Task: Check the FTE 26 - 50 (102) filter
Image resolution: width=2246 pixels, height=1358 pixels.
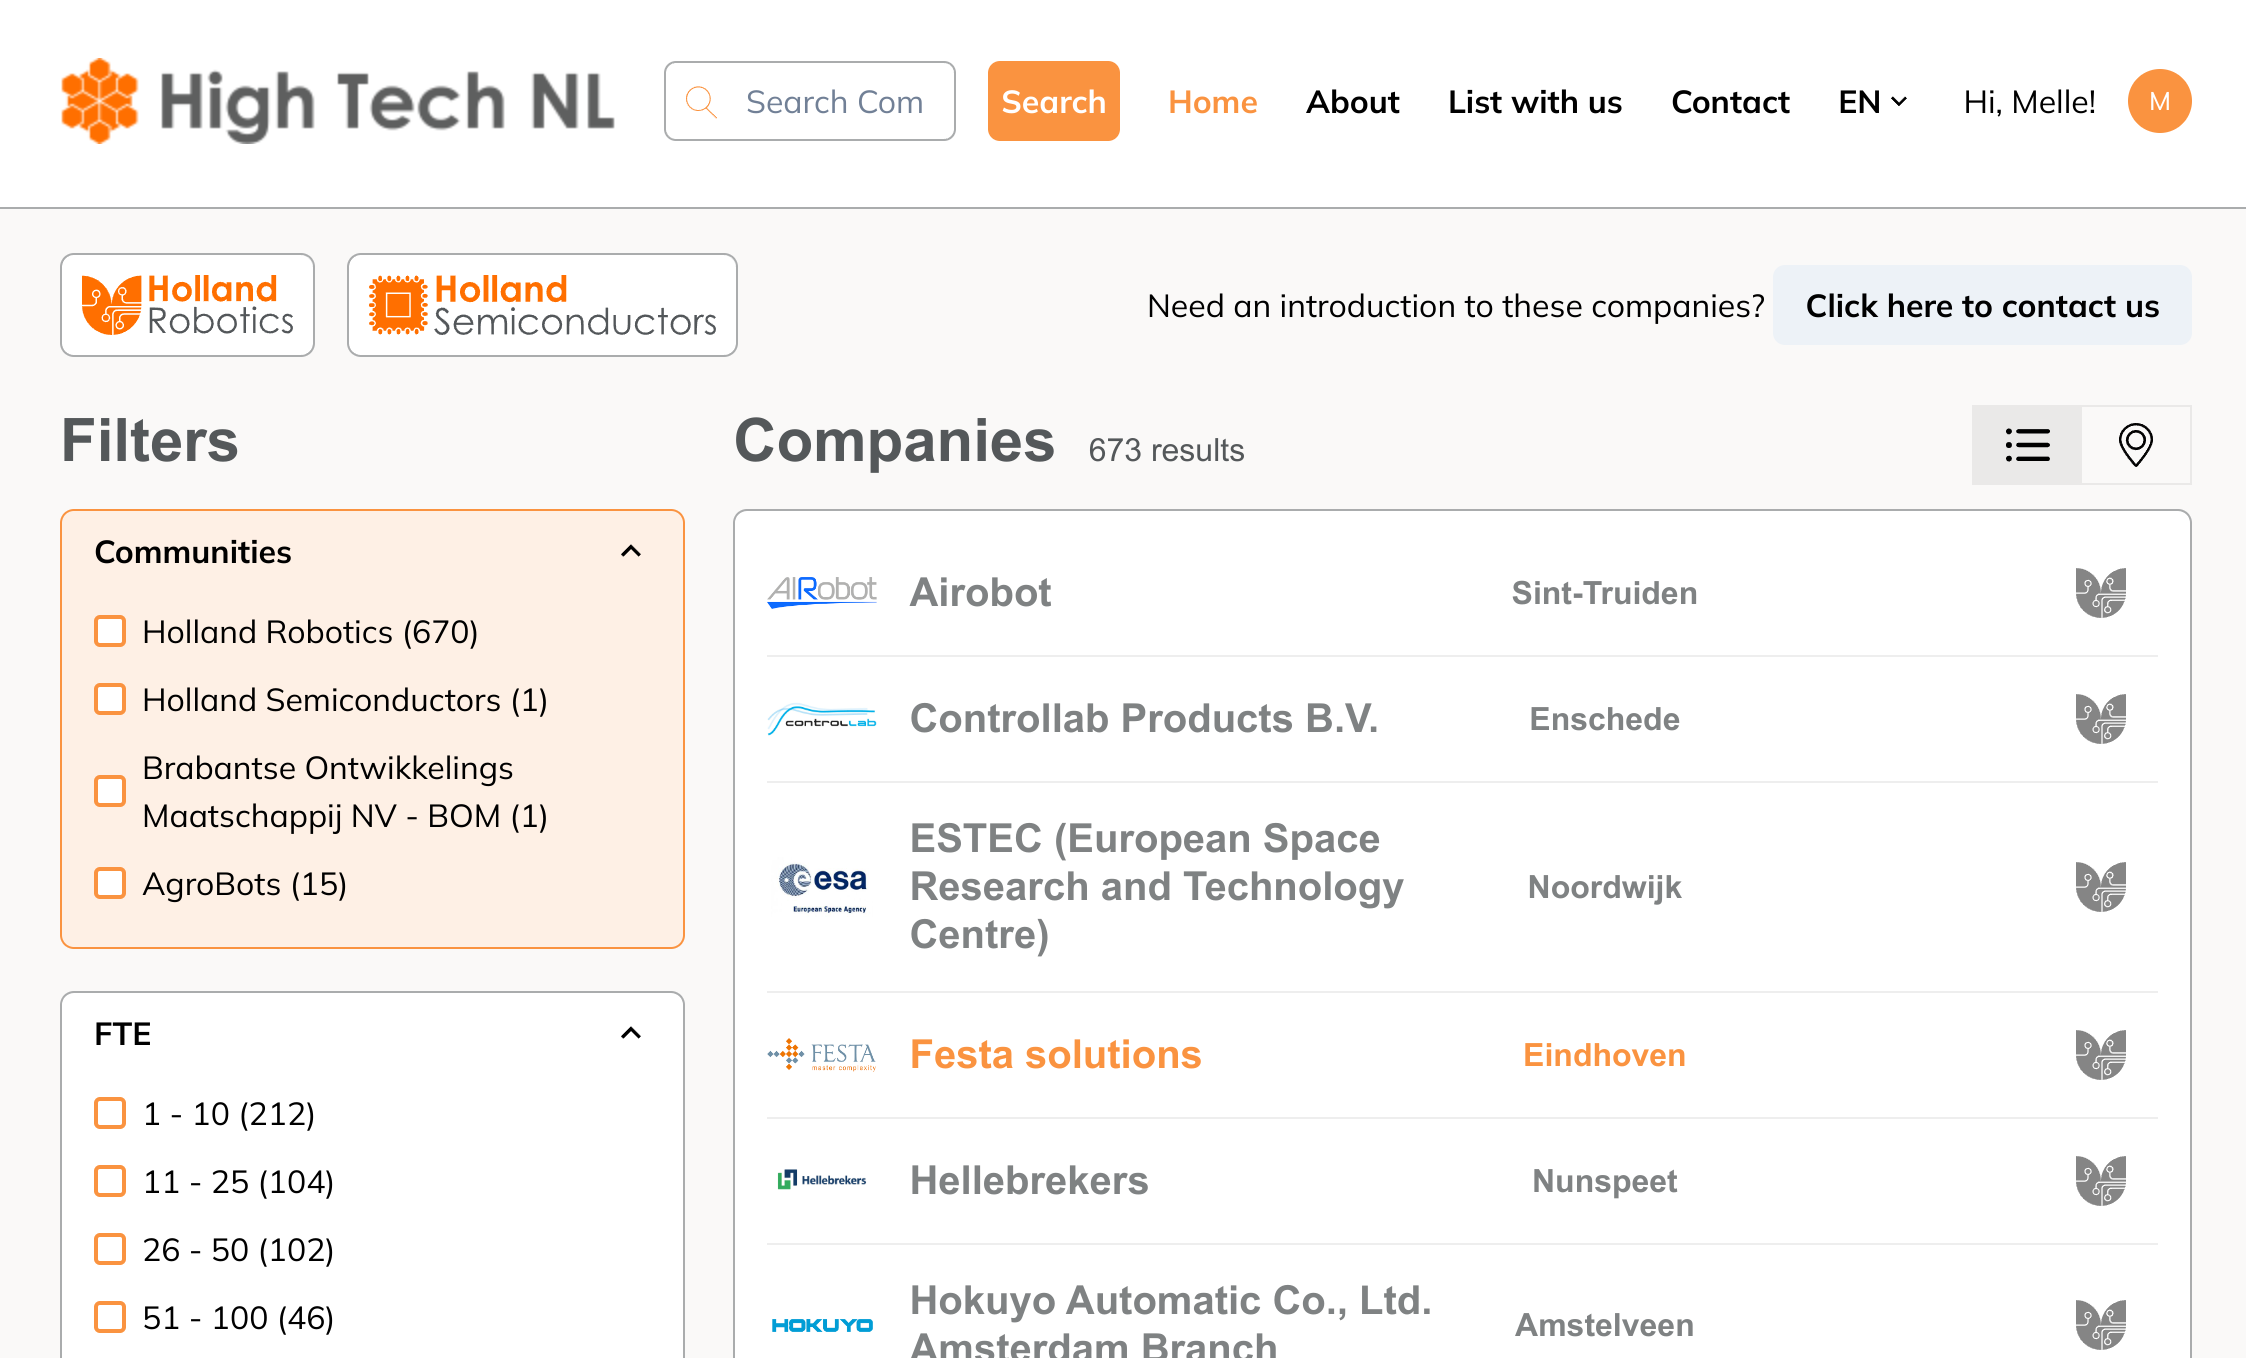Action: coord(110,1249)
